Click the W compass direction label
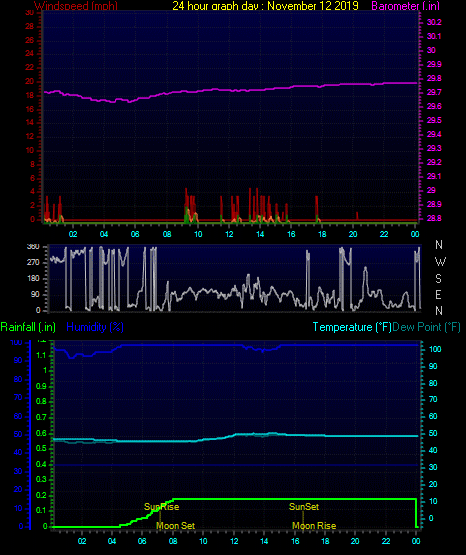Image resolution: width=466 pixels, height=555 pixels. tap(440, 262)
